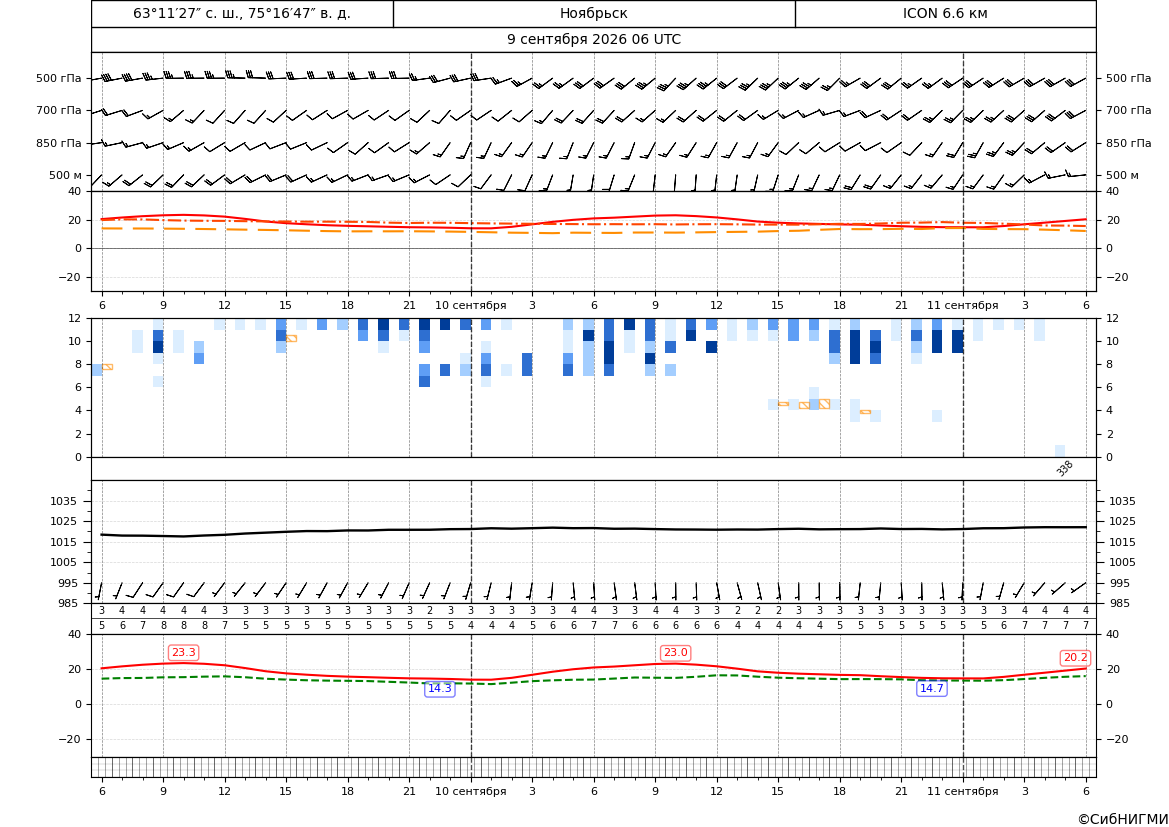1169x827 pixels.
Task: Click the 14.3 minimum temperature label
Action: [x=439, y=688]
